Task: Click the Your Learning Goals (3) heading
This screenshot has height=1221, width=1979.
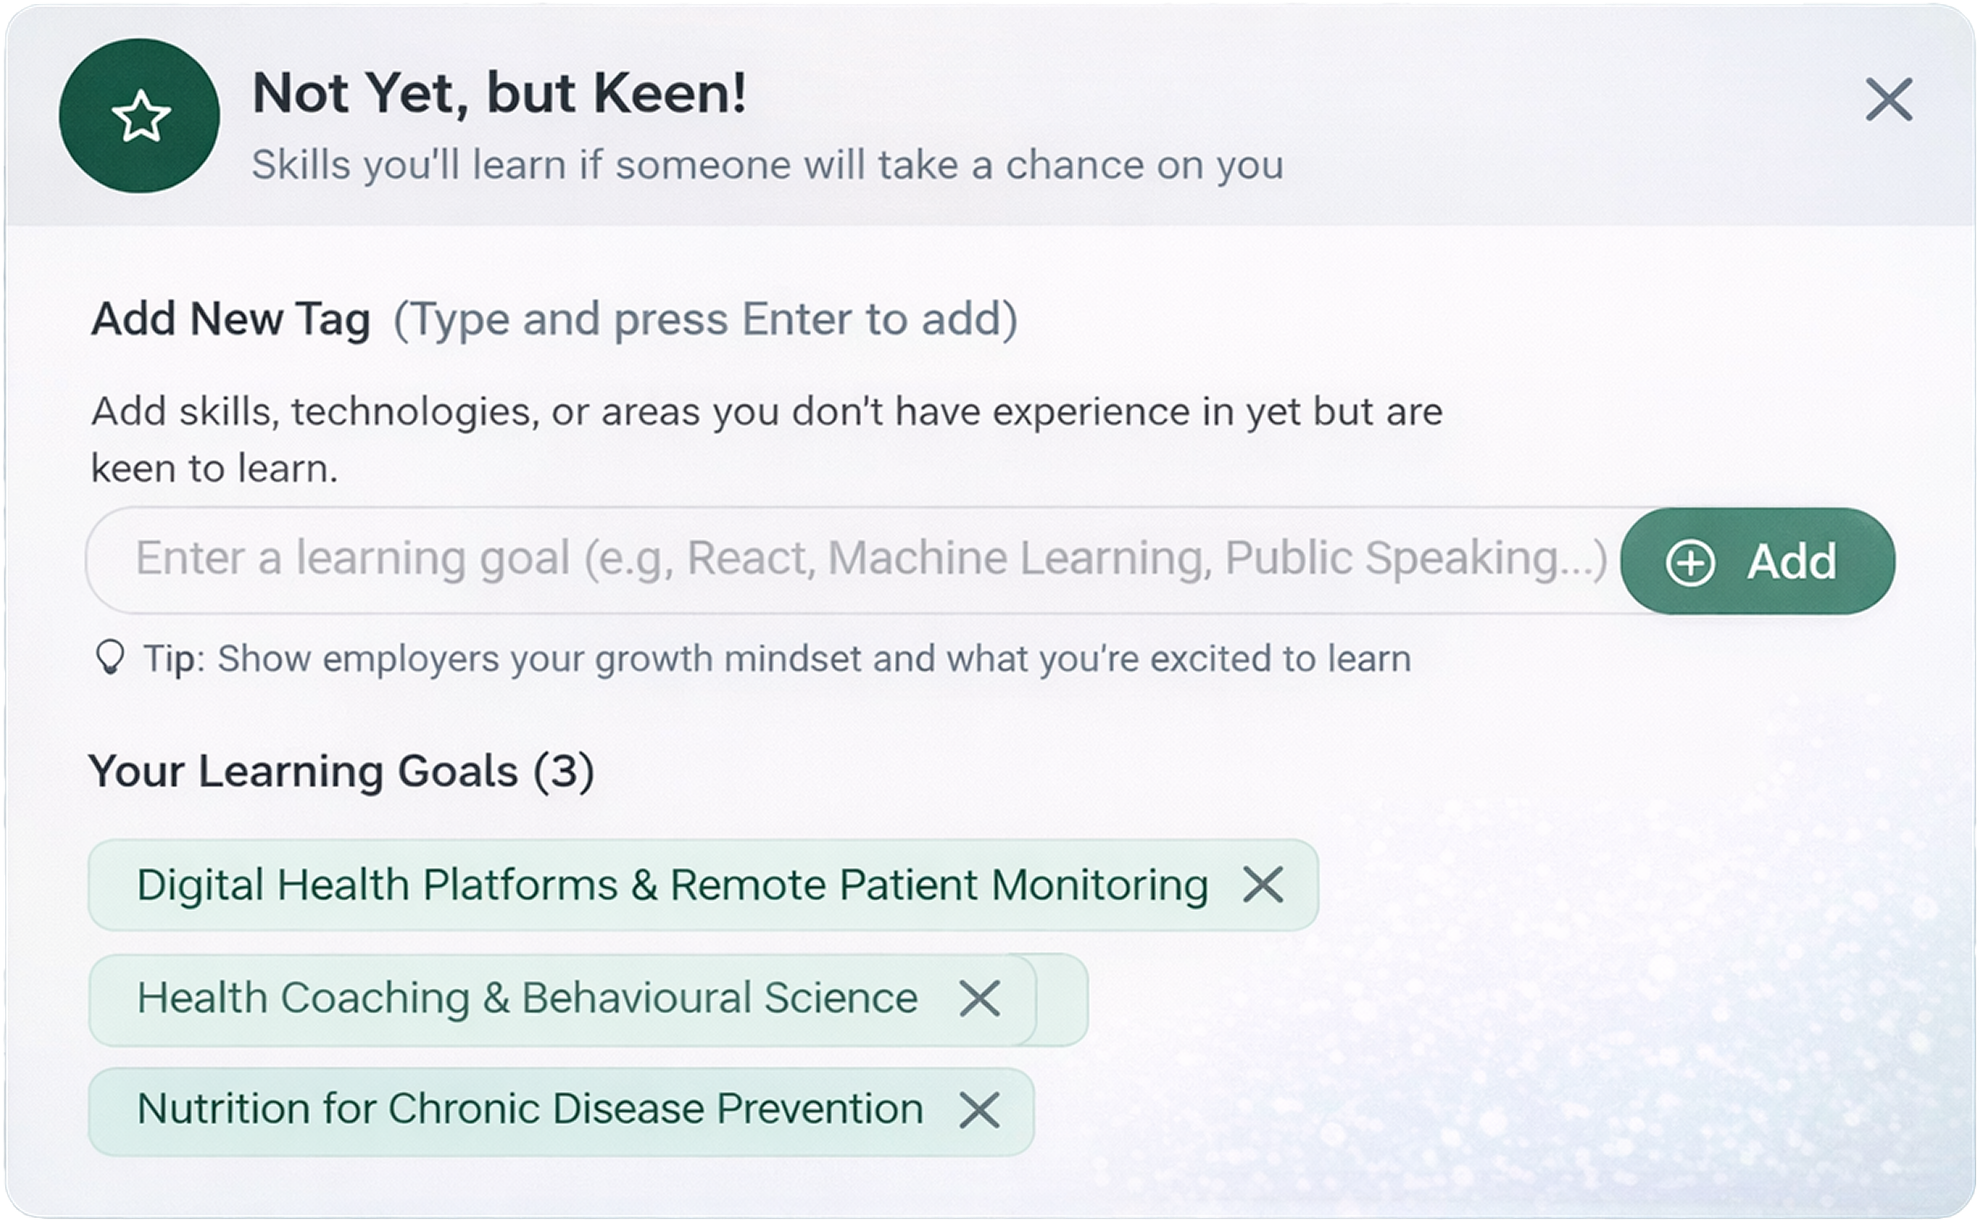Action: (x=343, y=770)
